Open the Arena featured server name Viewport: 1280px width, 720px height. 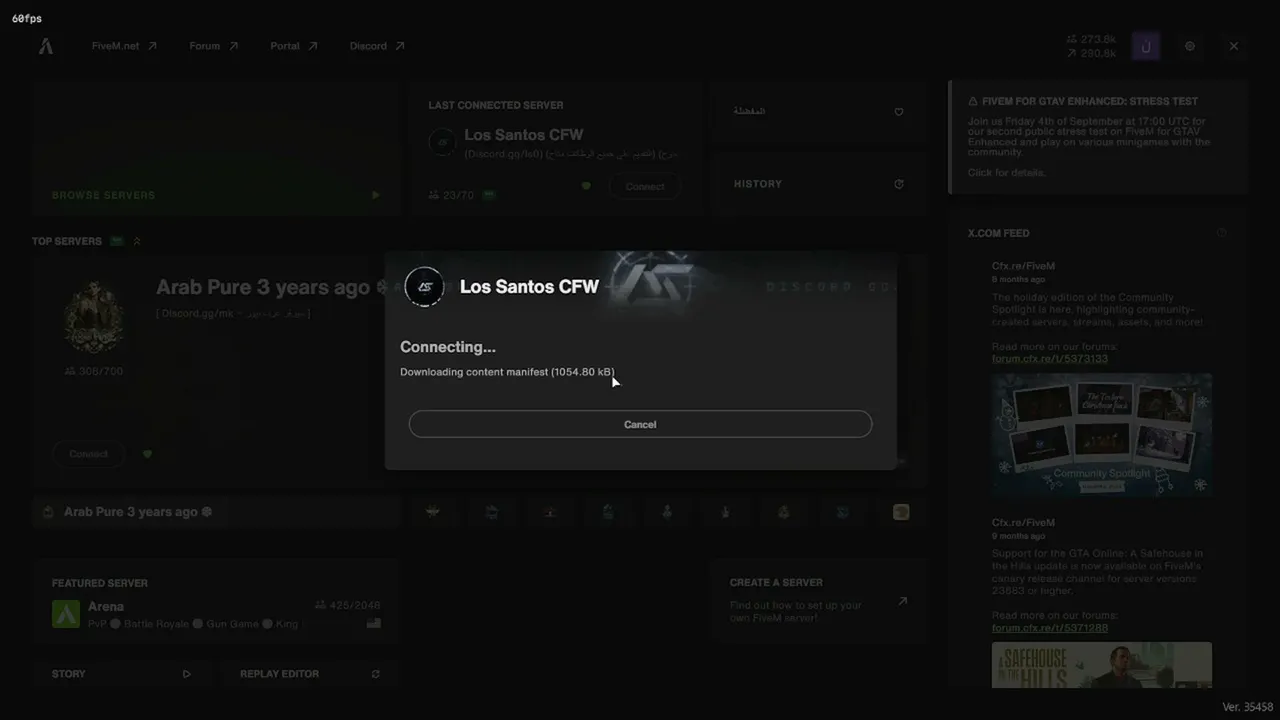click(x=106, y=606)
